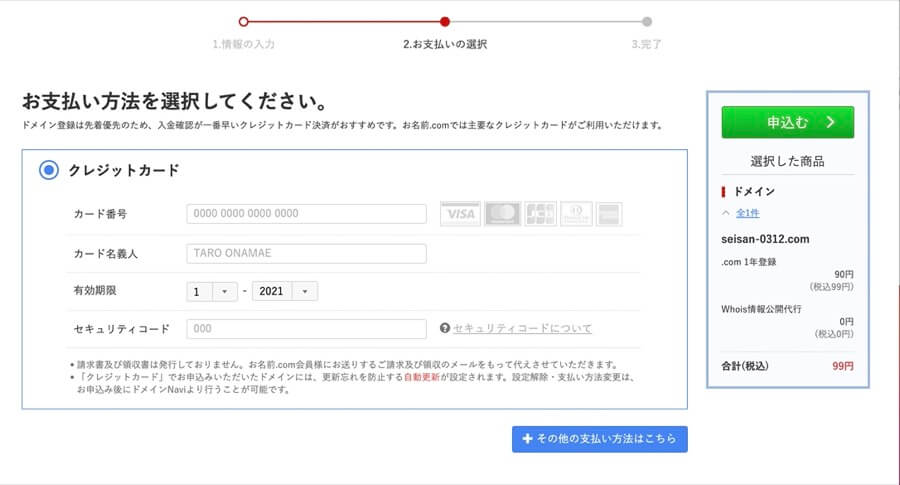
Task: Click その他の支払い方法はこちら button
Action: 599,440
